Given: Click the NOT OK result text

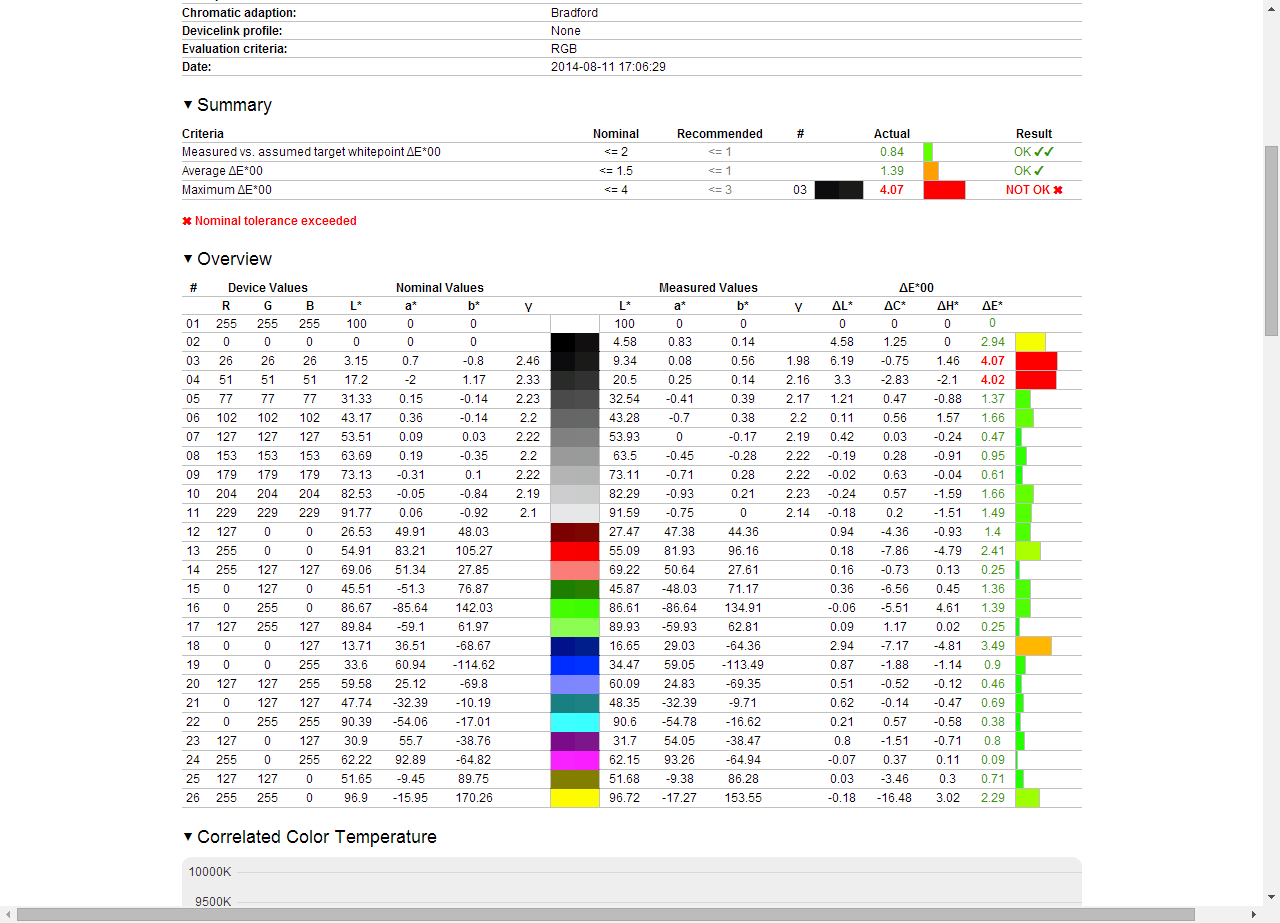Looking at the screenshot, I should coord(1034,190).
